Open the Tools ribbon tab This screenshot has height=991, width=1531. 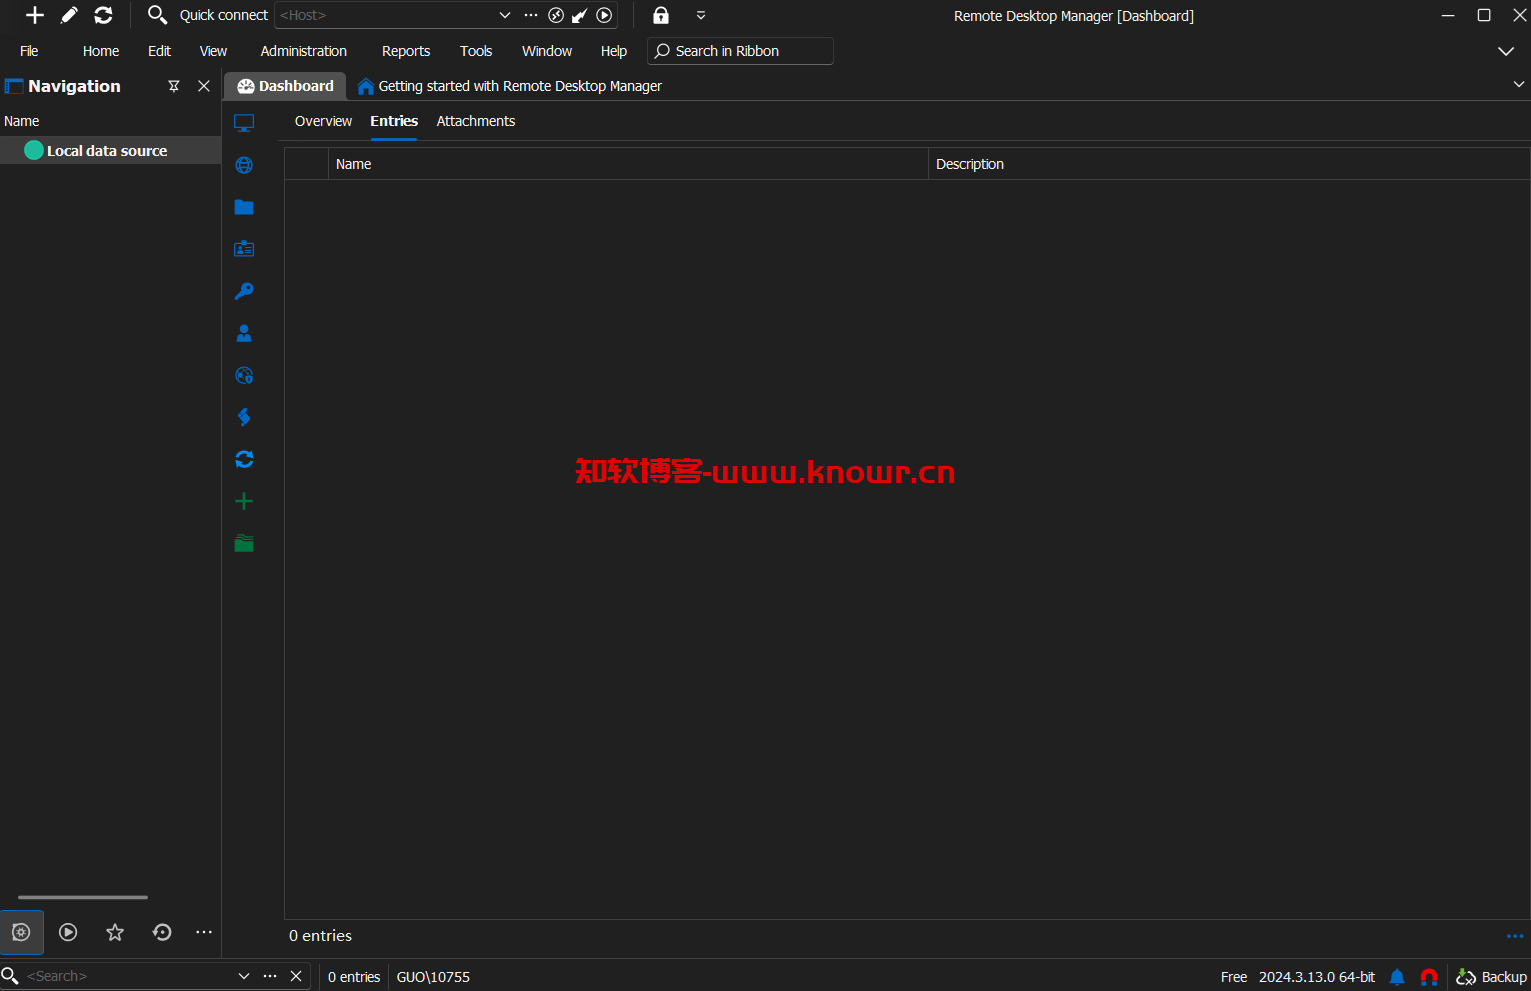476,51
